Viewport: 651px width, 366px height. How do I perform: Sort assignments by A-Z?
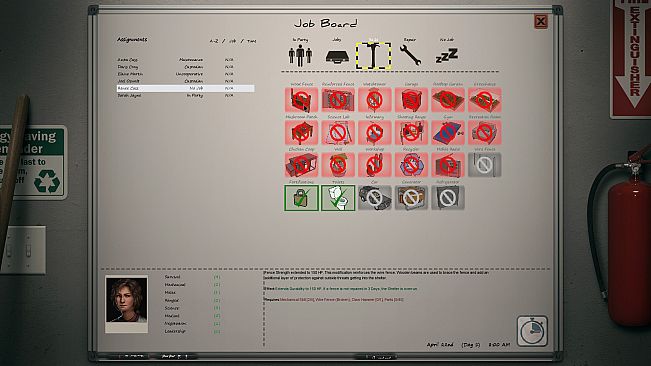click(x=214, y=41)
